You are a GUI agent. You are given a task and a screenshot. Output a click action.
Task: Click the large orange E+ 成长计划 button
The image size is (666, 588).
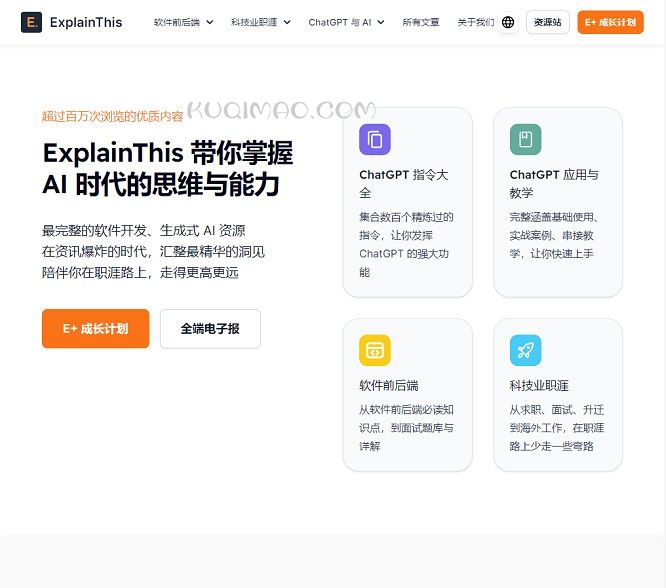click(x=96, y=328)
